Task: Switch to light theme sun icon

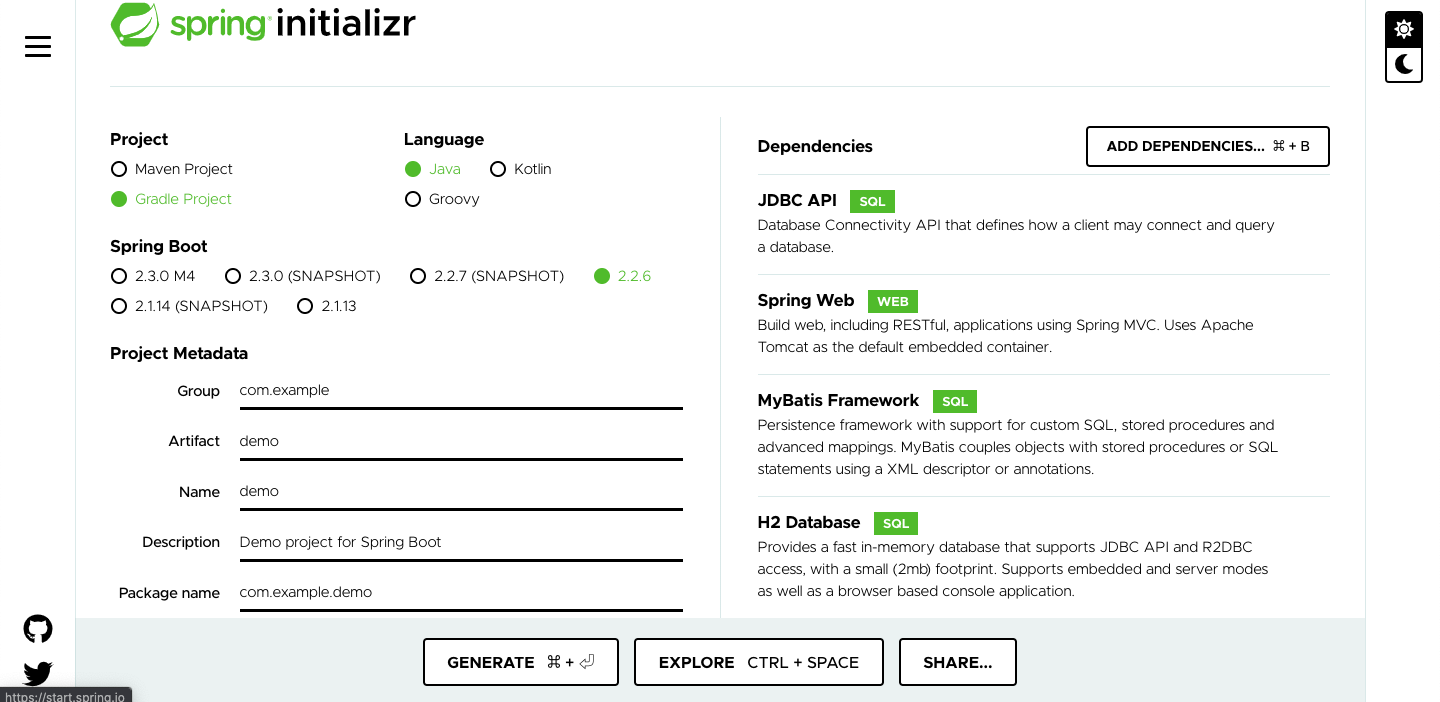Action: click(x=1404, y=29)
